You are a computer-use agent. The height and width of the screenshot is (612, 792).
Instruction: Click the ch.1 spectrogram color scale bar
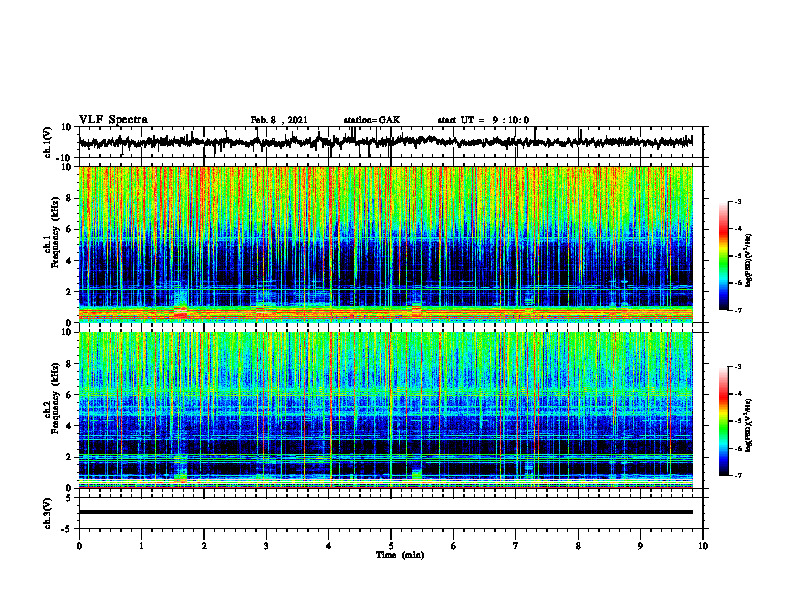[x=724, y=256]
